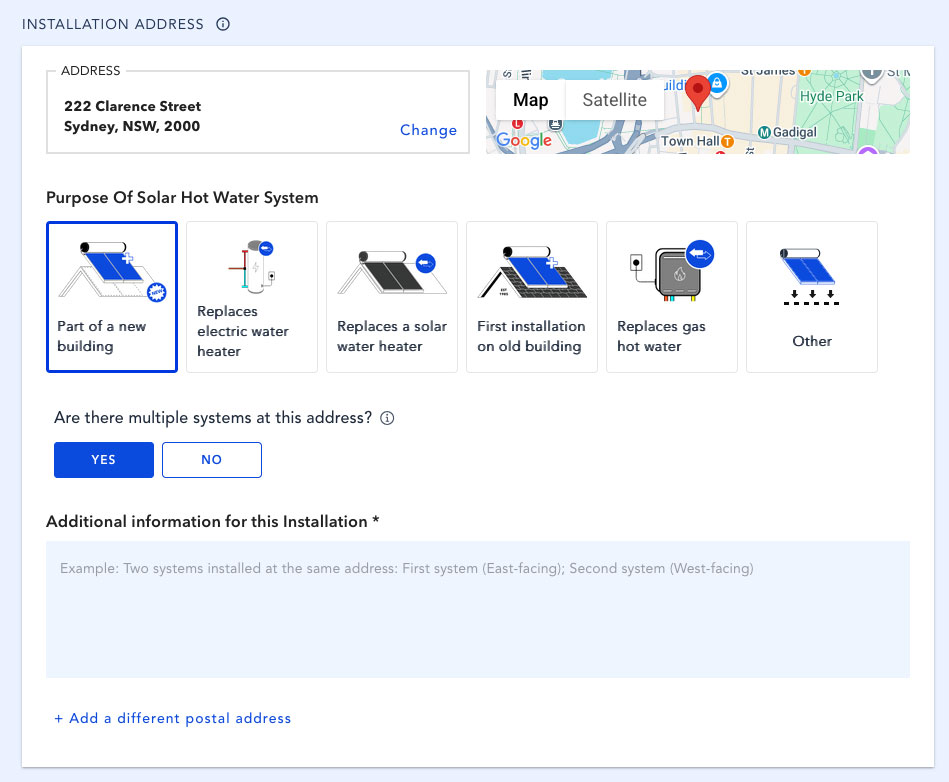
Task: Focus the additional information text area
Action: (x=478, y=609)
